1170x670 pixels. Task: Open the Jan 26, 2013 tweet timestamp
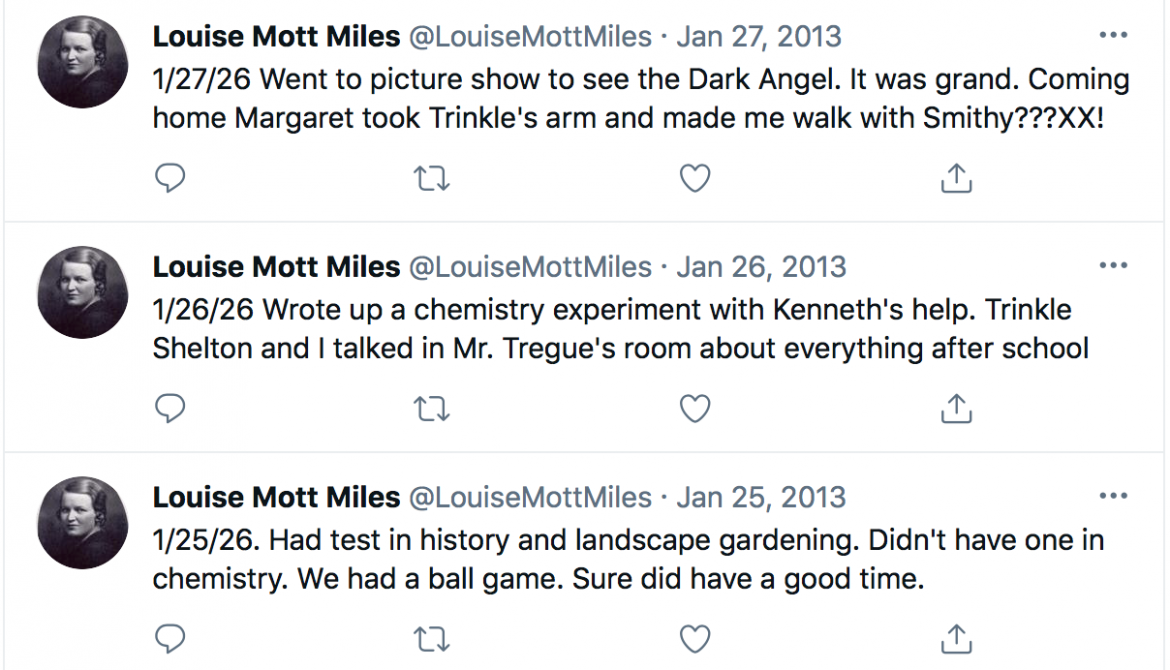pyautogui.click(x=761, y=267)
